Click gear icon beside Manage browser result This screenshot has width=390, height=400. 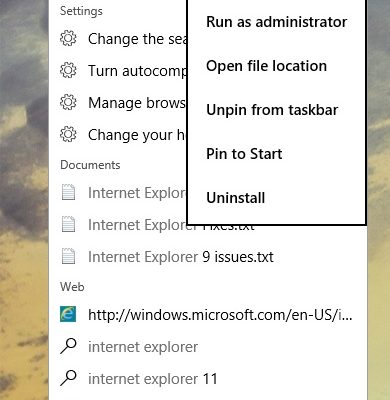(x=68, y=102)
